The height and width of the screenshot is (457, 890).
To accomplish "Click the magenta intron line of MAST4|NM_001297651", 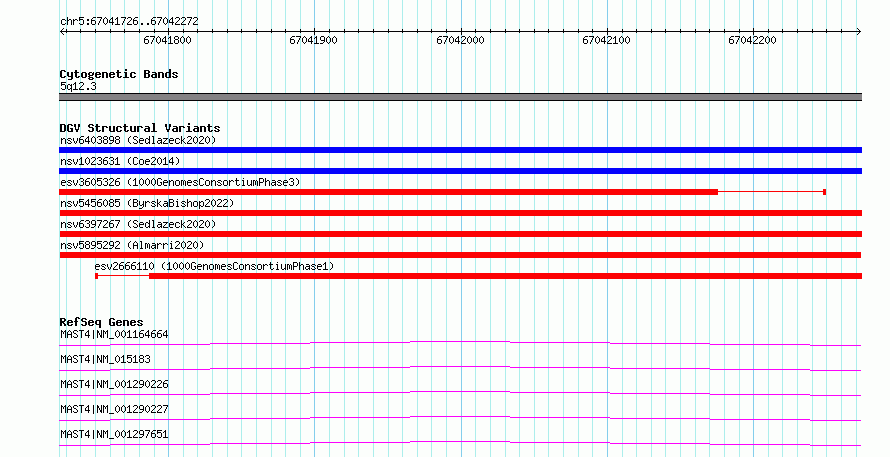I will click(460, 442).
